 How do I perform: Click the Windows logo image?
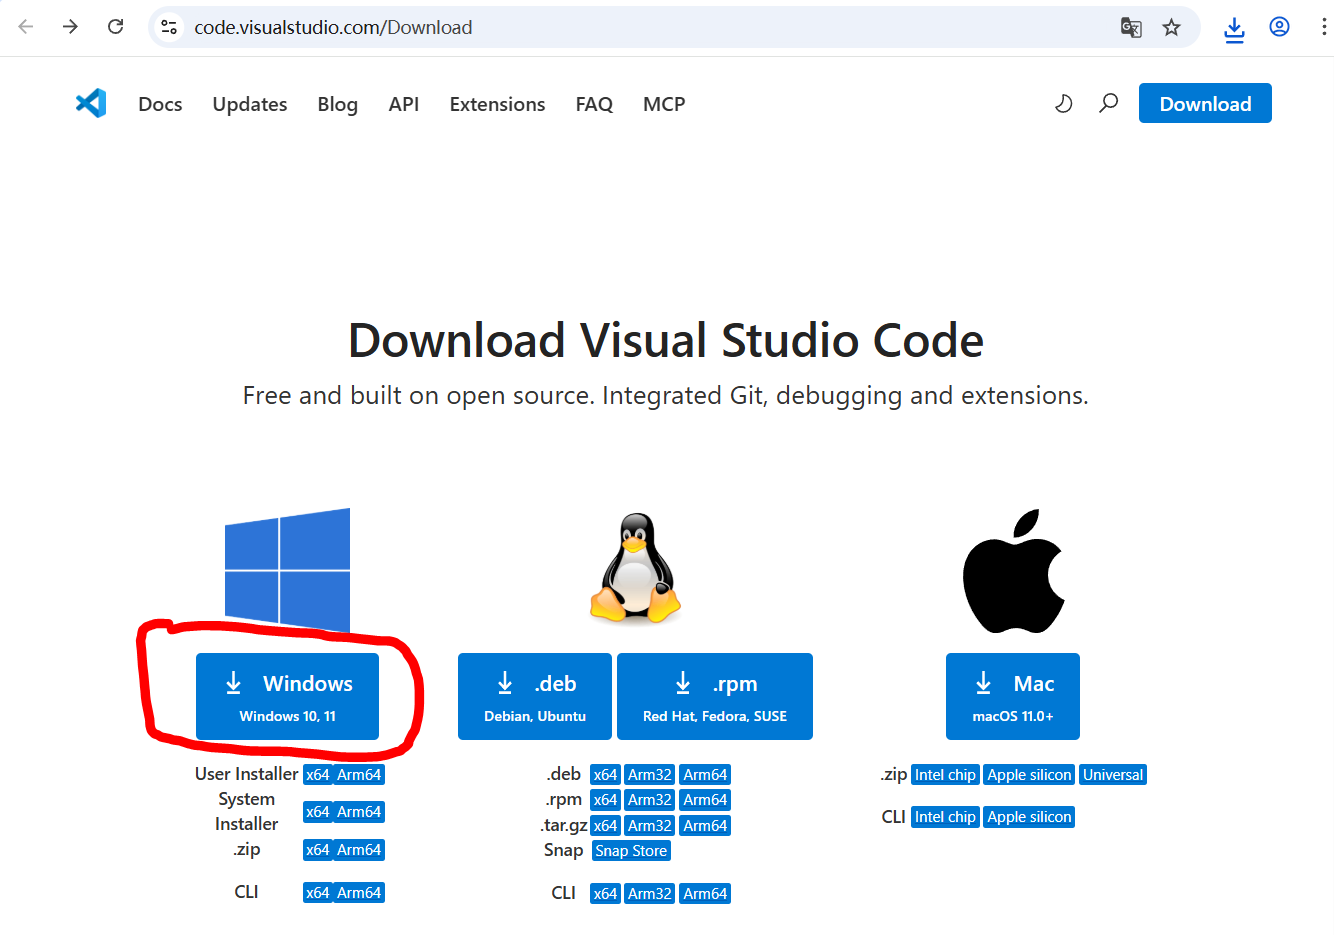[x=287, y=569]
